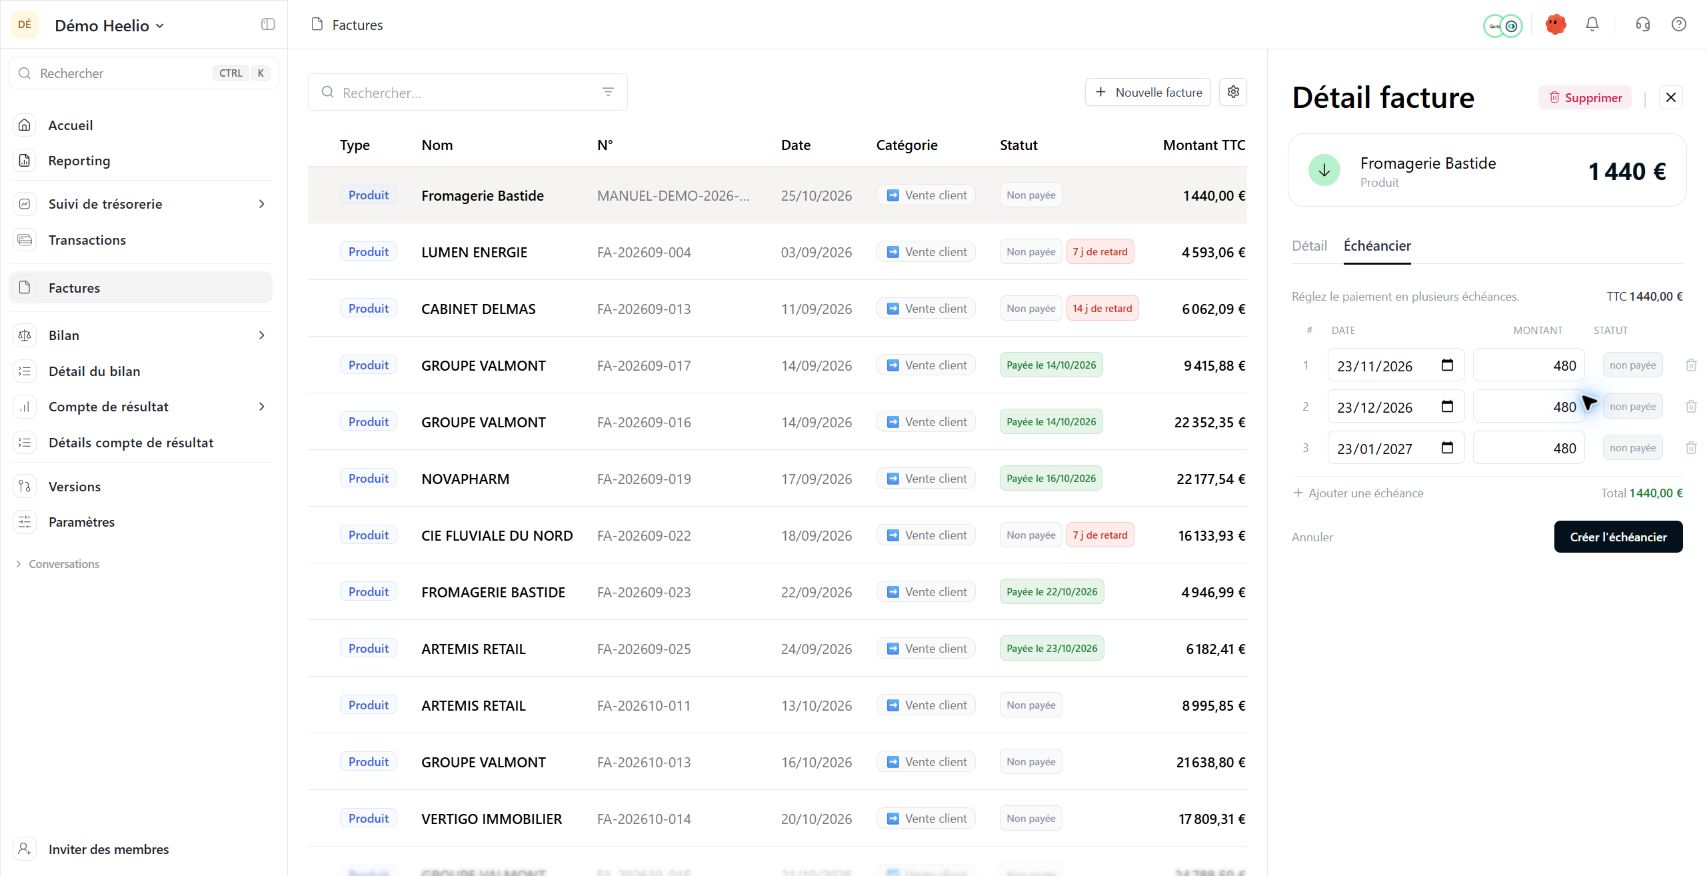Screen dimensions: 1707x876
Task: Click the help question mark icon
Action: click(1679, 24)
